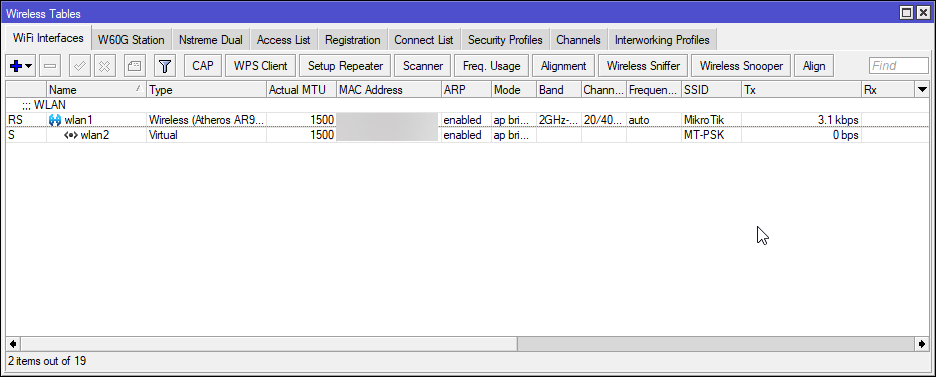Image resolution: width=936 pixels, height=377 pixels.
Task: Click the blue plus Add icon
Action: pos(16,66)
